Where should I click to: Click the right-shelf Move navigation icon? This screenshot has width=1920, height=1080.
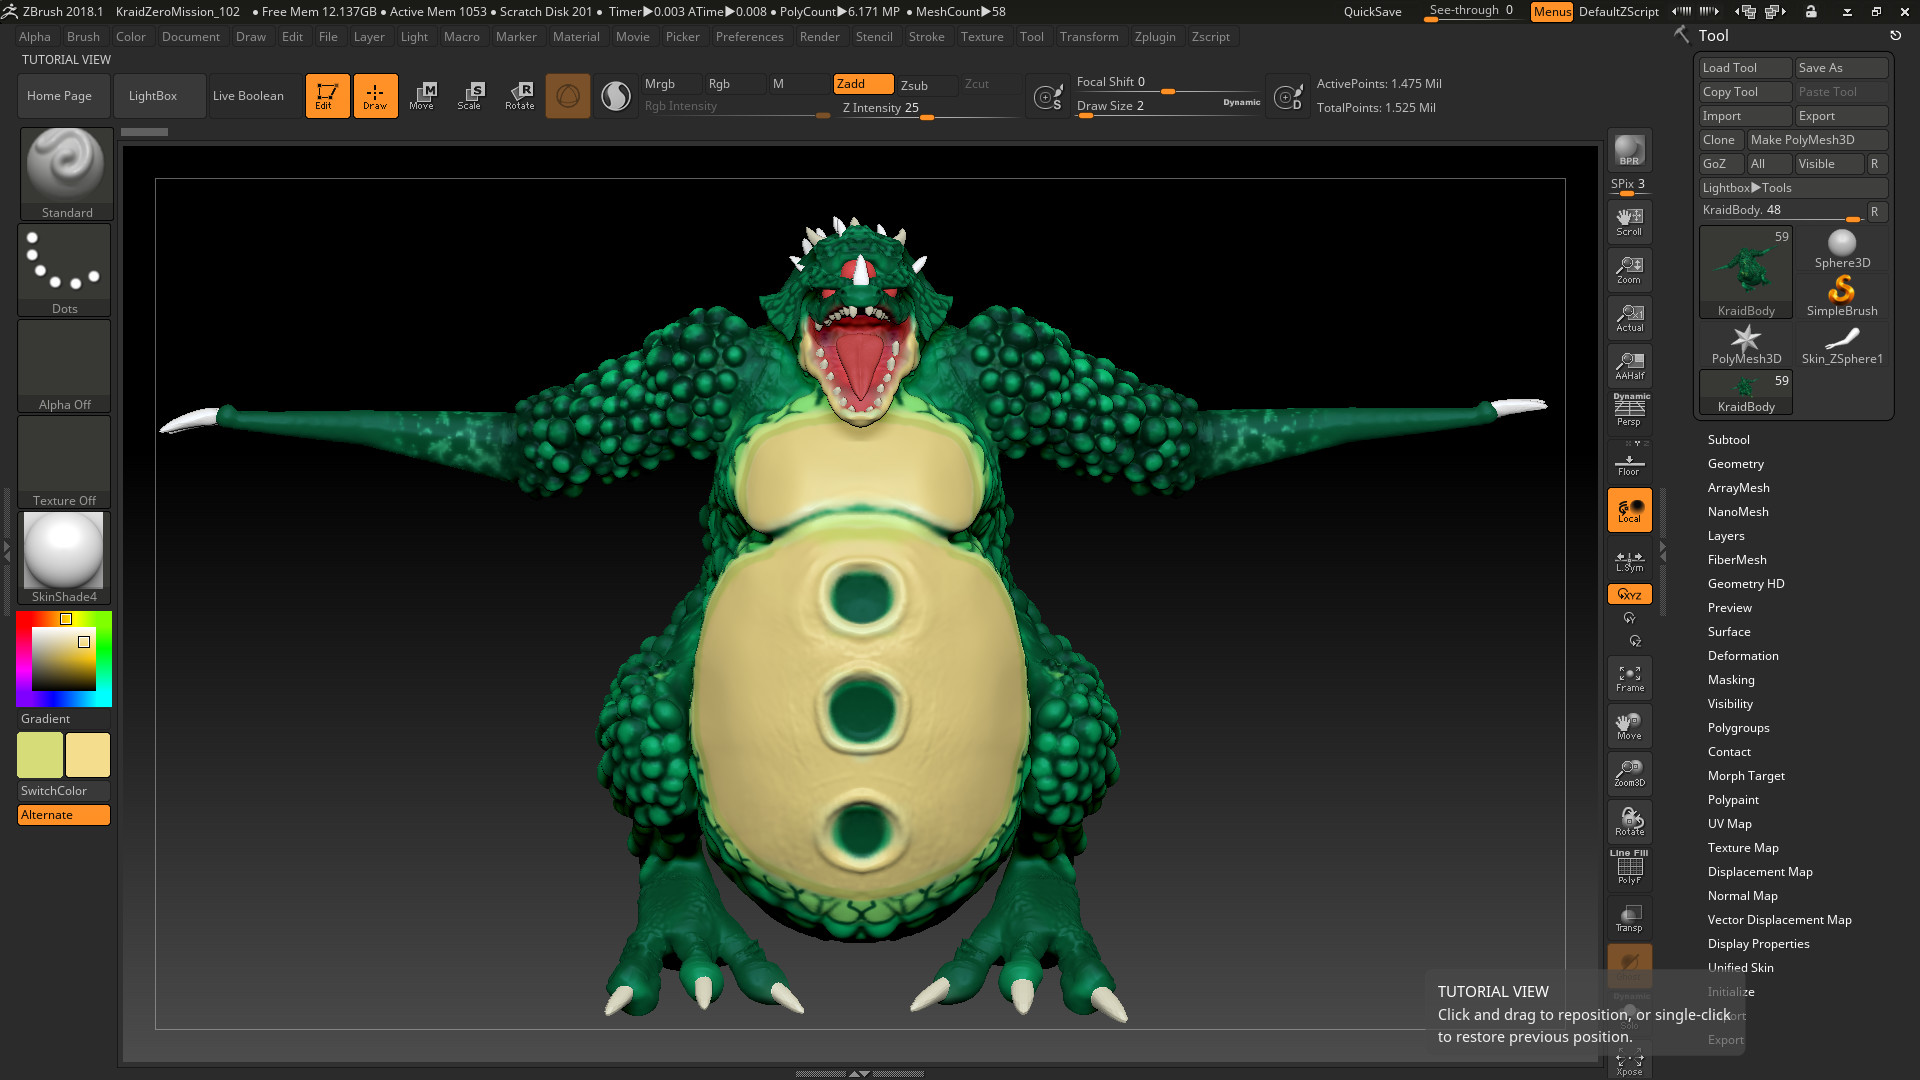[1629, 726]
